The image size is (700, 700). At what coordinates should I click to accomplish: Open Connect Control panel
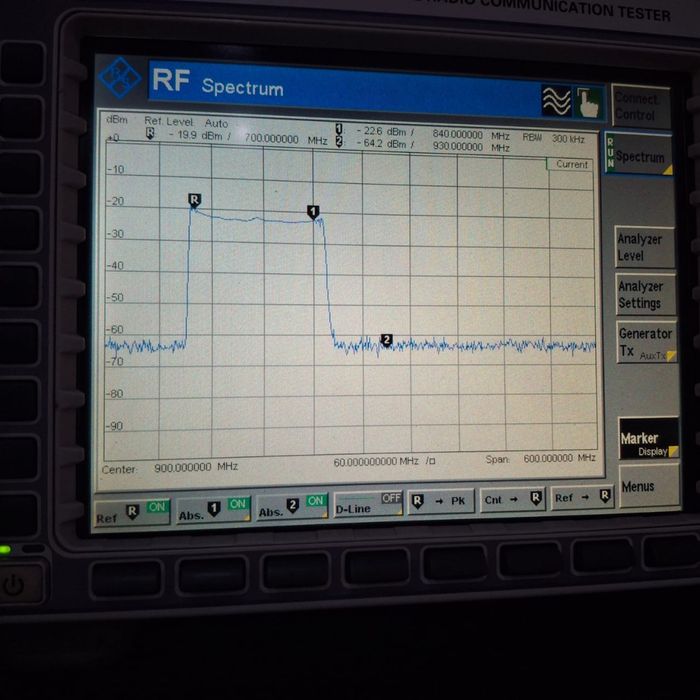pyautogui.click(x=640, y=106)
